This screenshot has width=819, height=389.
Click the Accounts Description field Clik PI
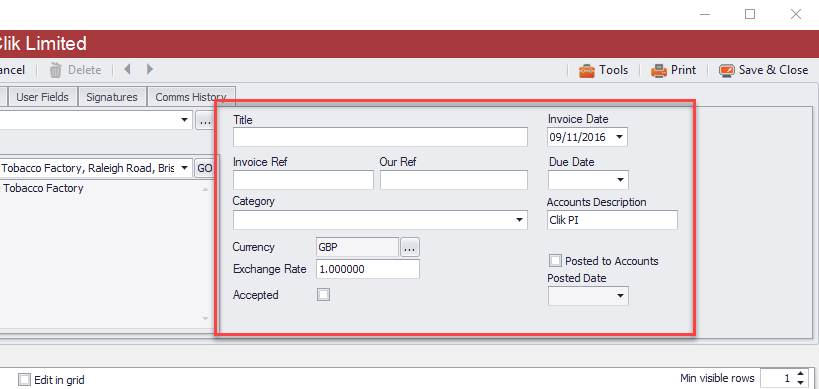coord(612,220)
